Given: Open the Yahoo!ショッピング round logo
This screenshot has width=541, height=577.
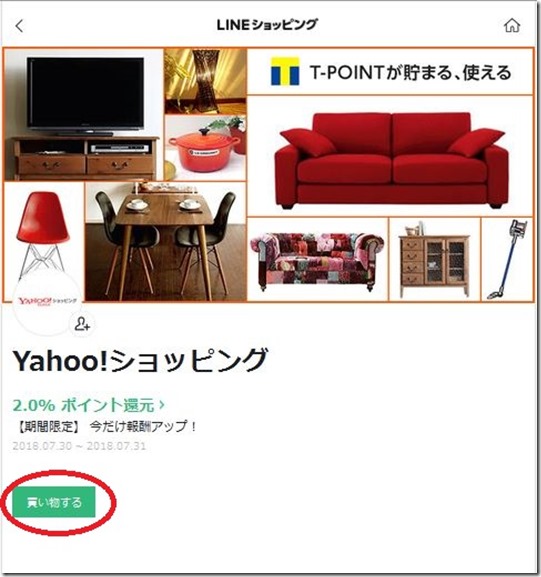Looking at the screenshot, I should tap(47, 302).
